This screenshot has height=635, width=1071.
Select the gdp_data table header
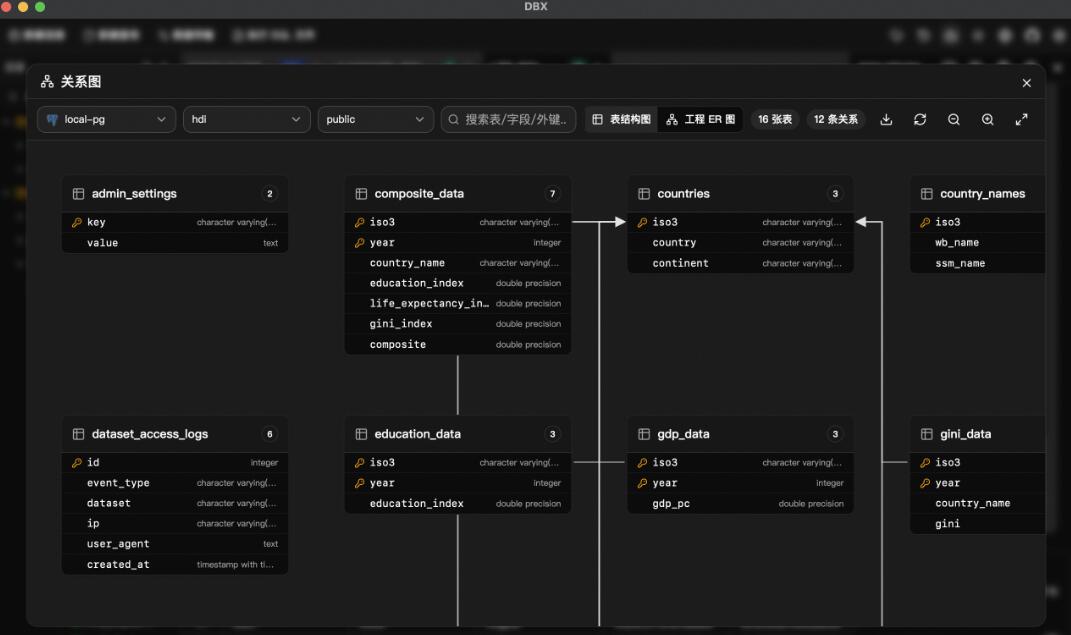click(x=740, y=434)
